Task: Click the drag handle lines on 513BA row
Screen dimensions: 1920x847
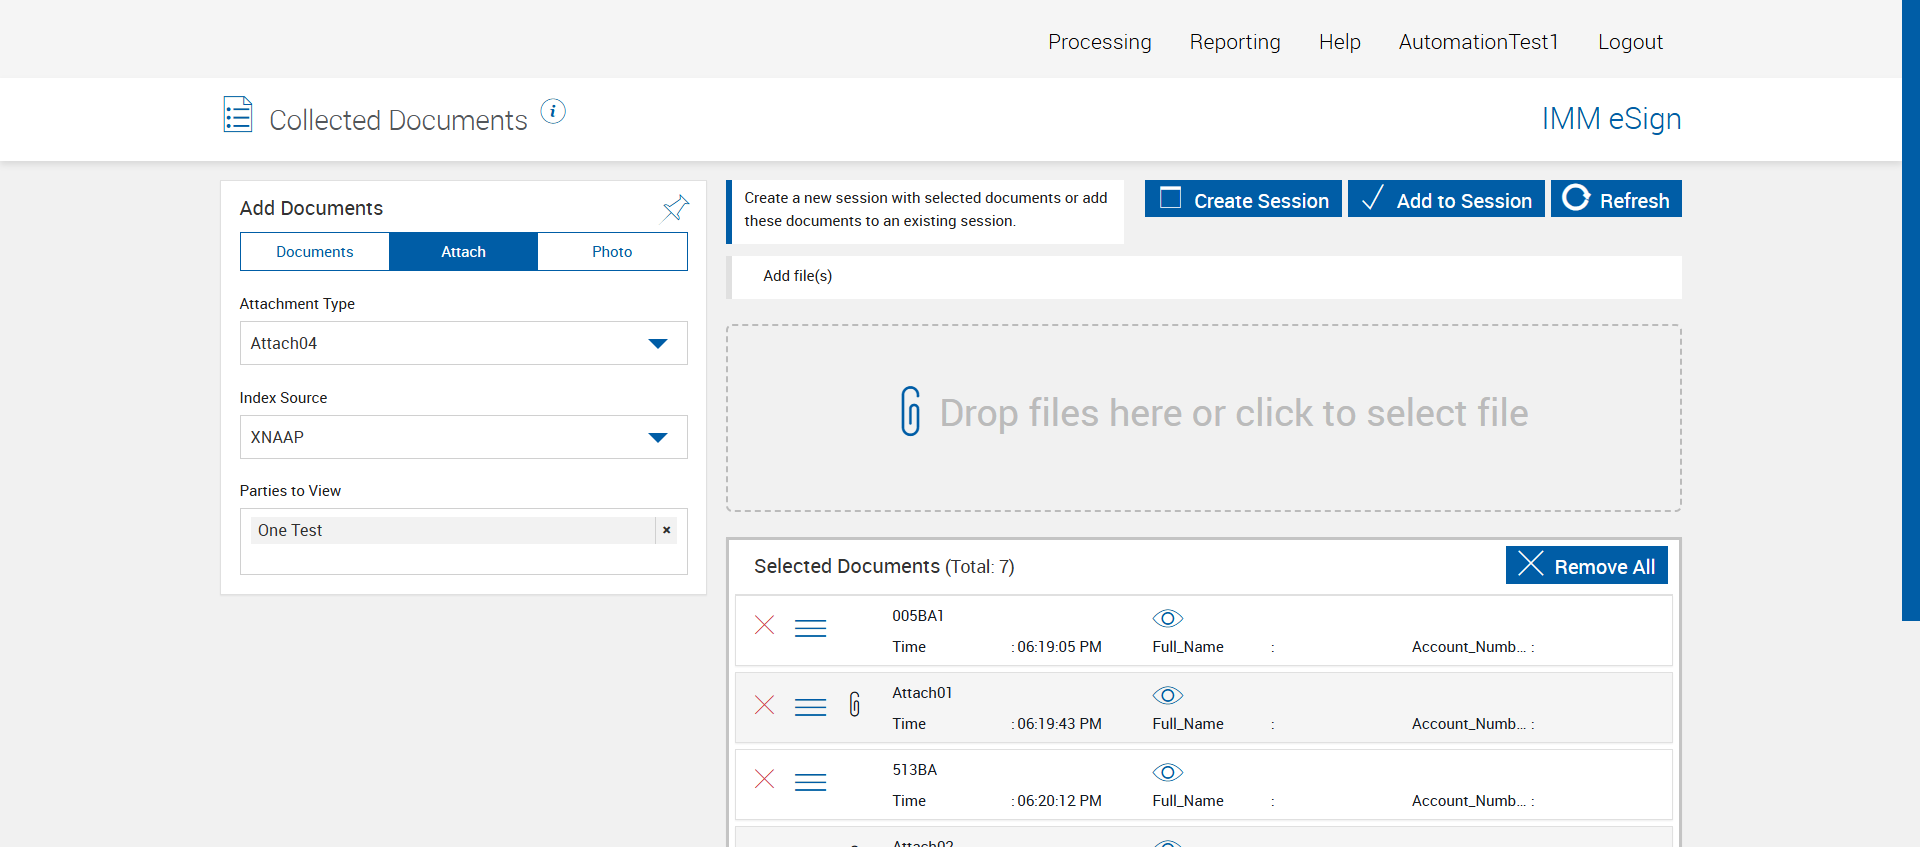Action: (810, 782)
